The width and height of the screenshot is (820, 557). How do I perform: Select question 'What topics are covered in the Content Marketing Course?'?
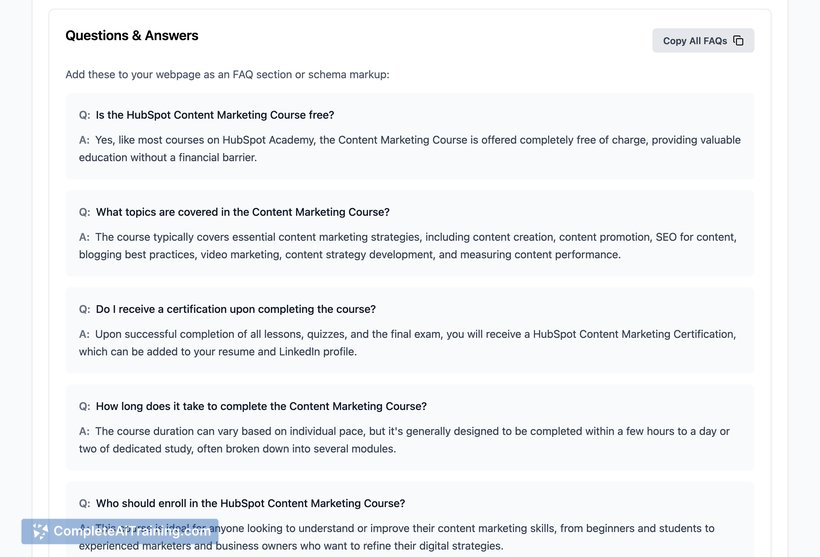click(243, 212)
